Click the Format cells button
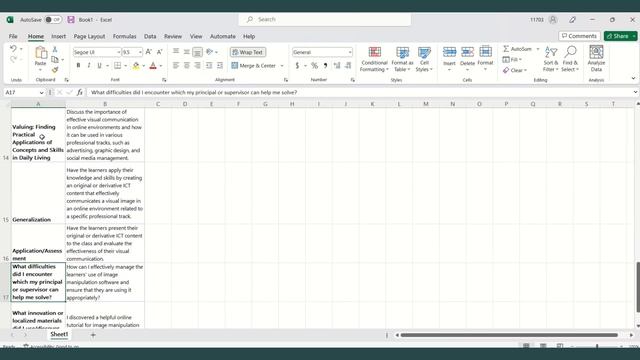The height and width of the screenshot is (360, 640). point(485,58)
